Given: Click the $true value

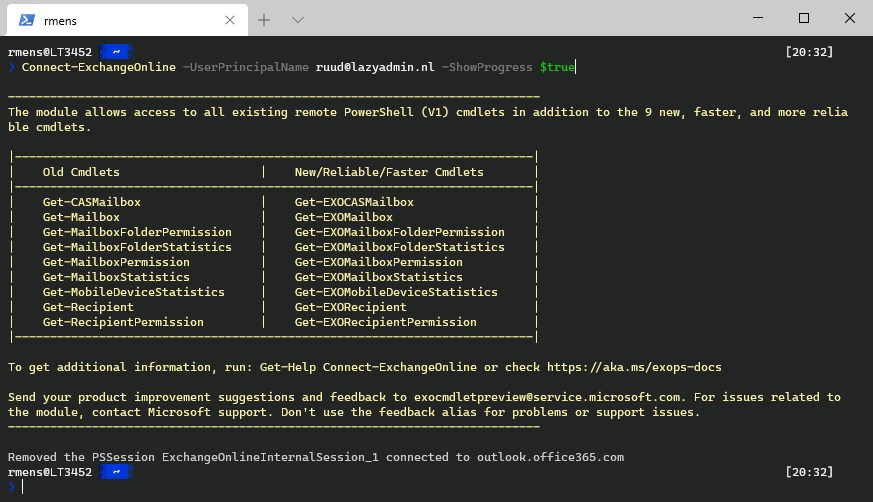Looking at the screenshot, I should click(557, 67).
